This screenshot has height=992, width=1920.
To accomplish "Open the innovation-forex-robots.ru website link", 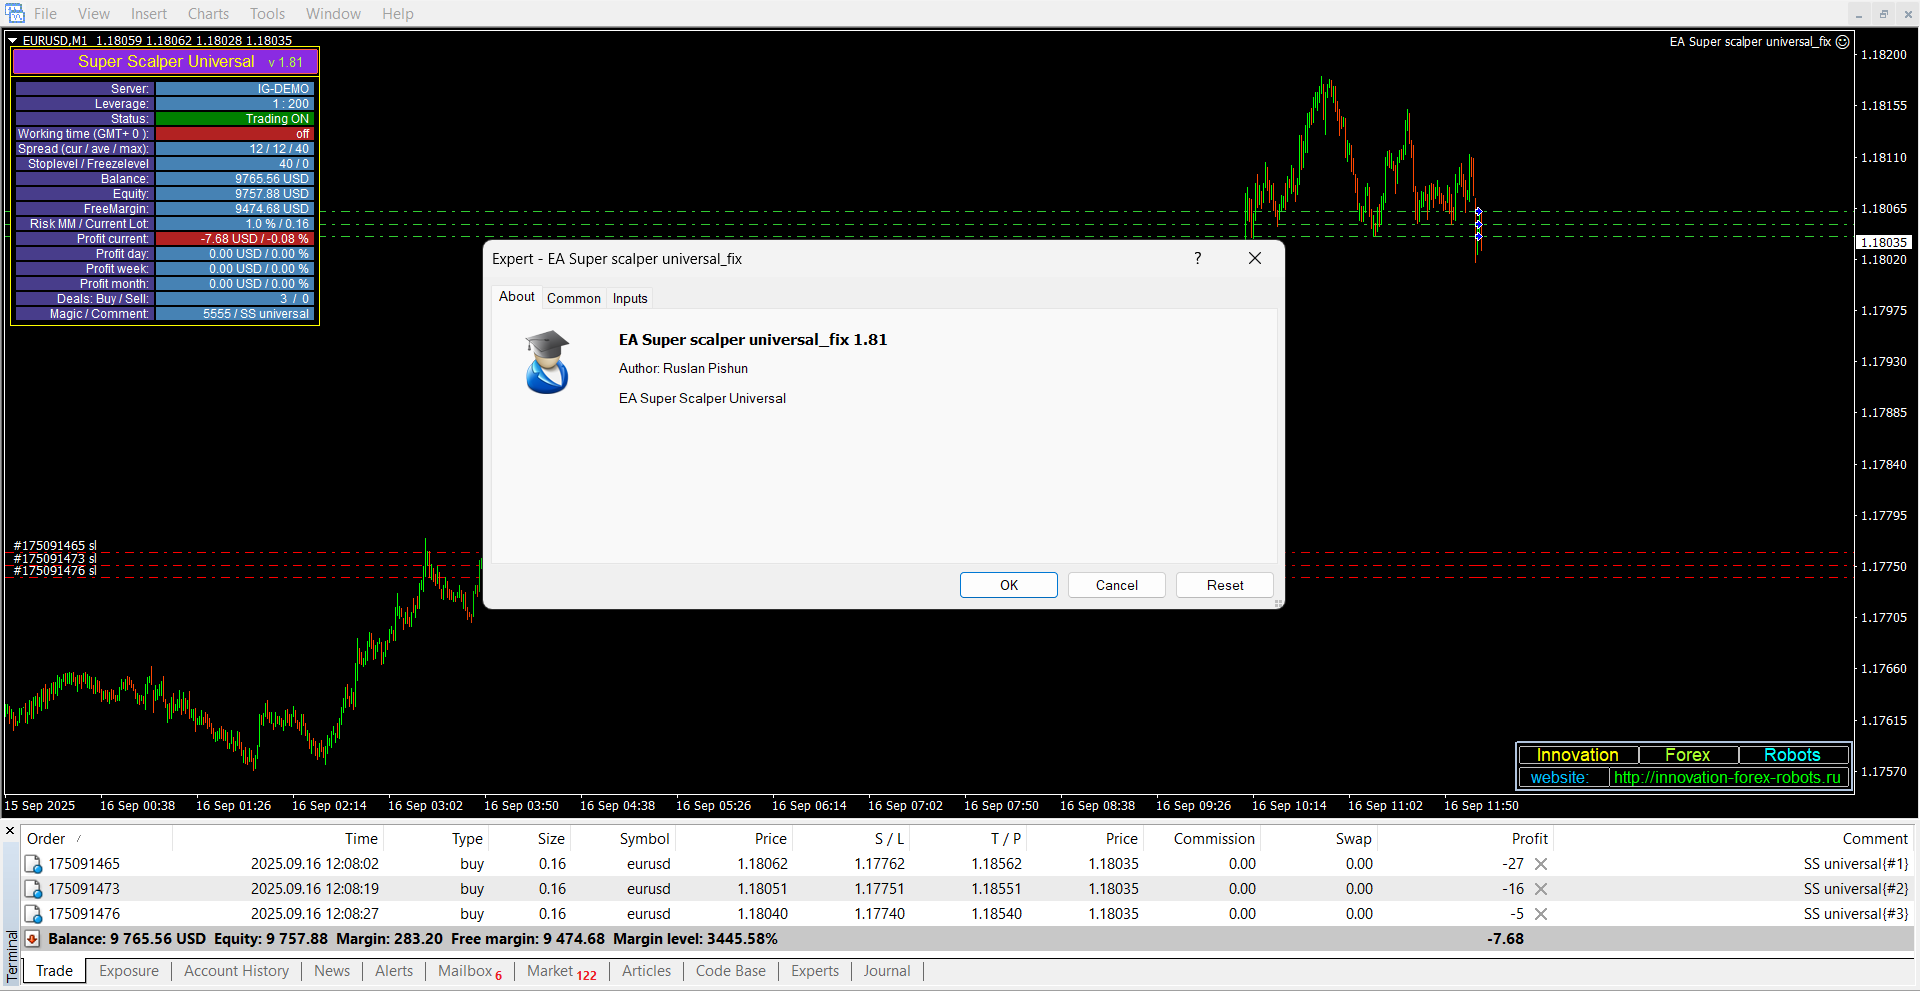I will 1726,778.
